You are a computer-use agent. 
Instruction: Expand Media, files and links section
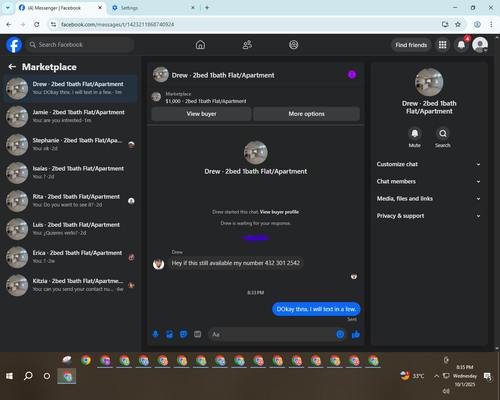429,199
